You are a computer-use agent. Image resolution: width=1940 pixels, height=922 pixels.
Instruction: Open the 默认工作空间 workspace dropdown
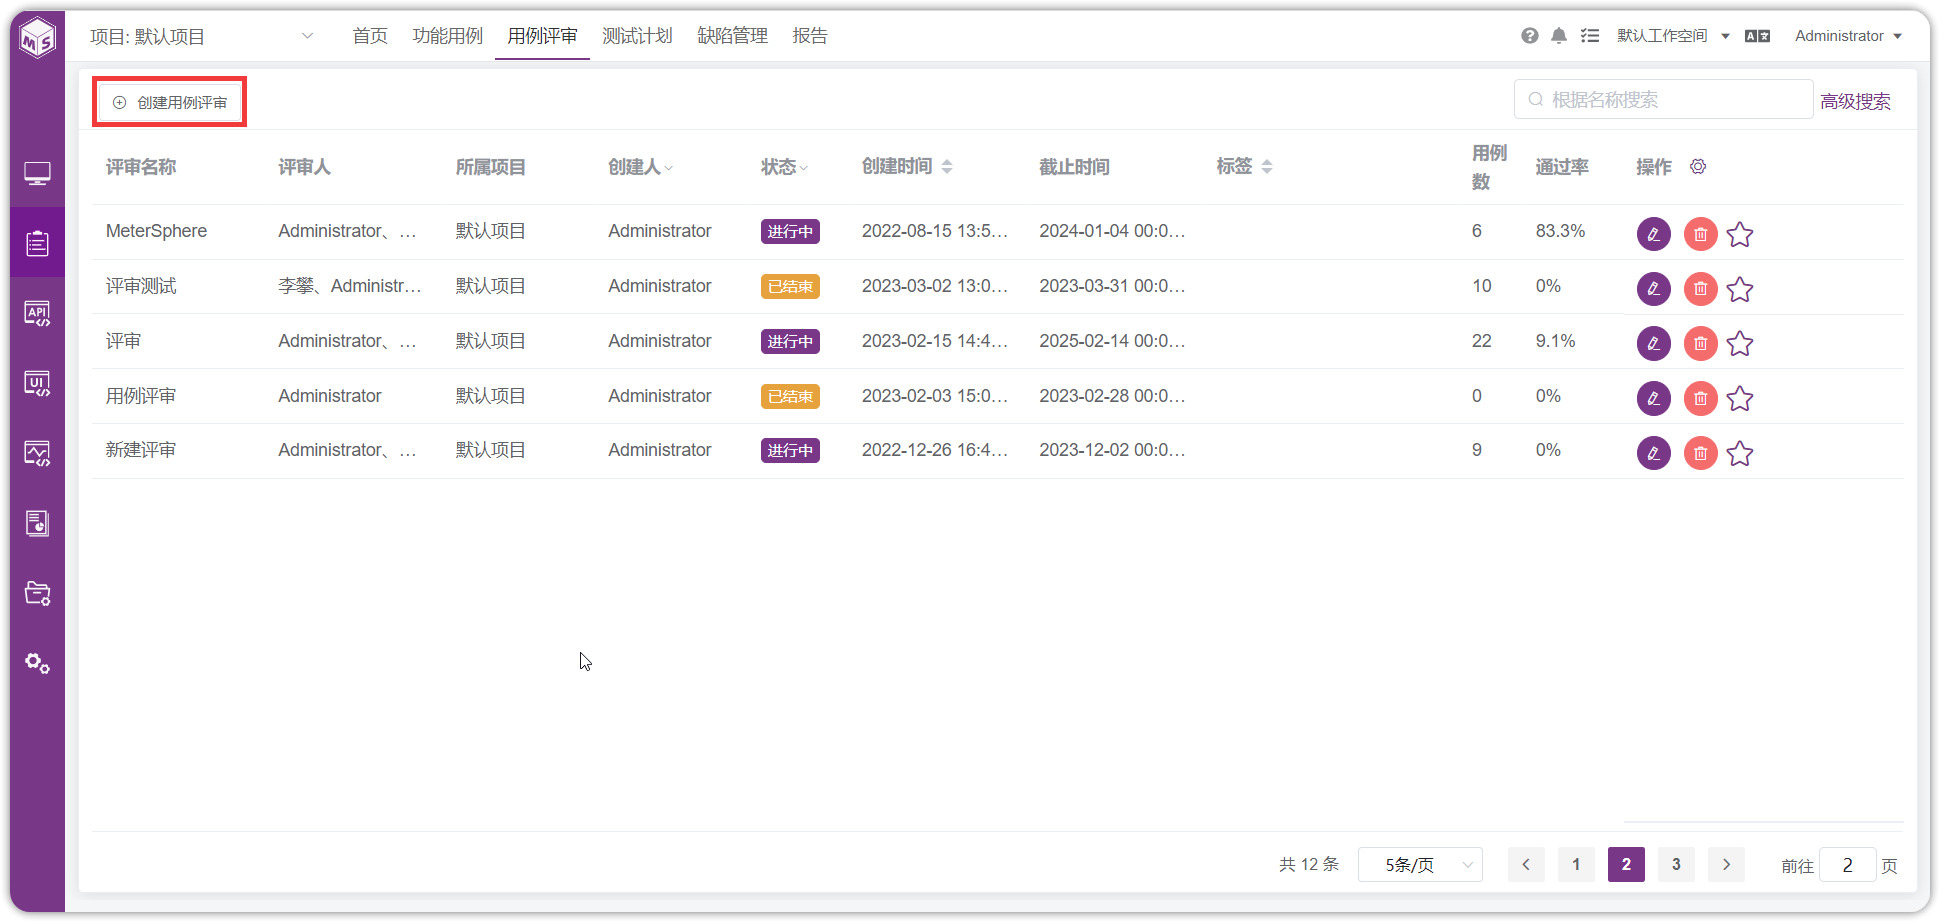tap(1673, 36)
